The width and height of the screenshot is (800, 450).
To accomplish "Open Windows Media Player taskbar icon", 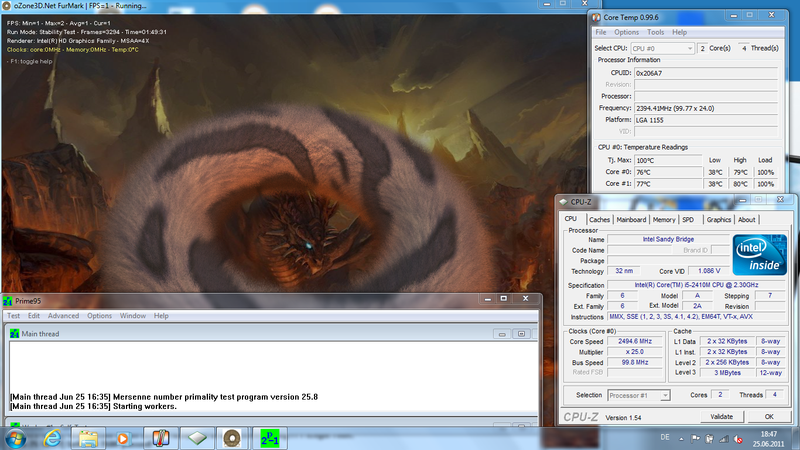I will click(123, 438).
